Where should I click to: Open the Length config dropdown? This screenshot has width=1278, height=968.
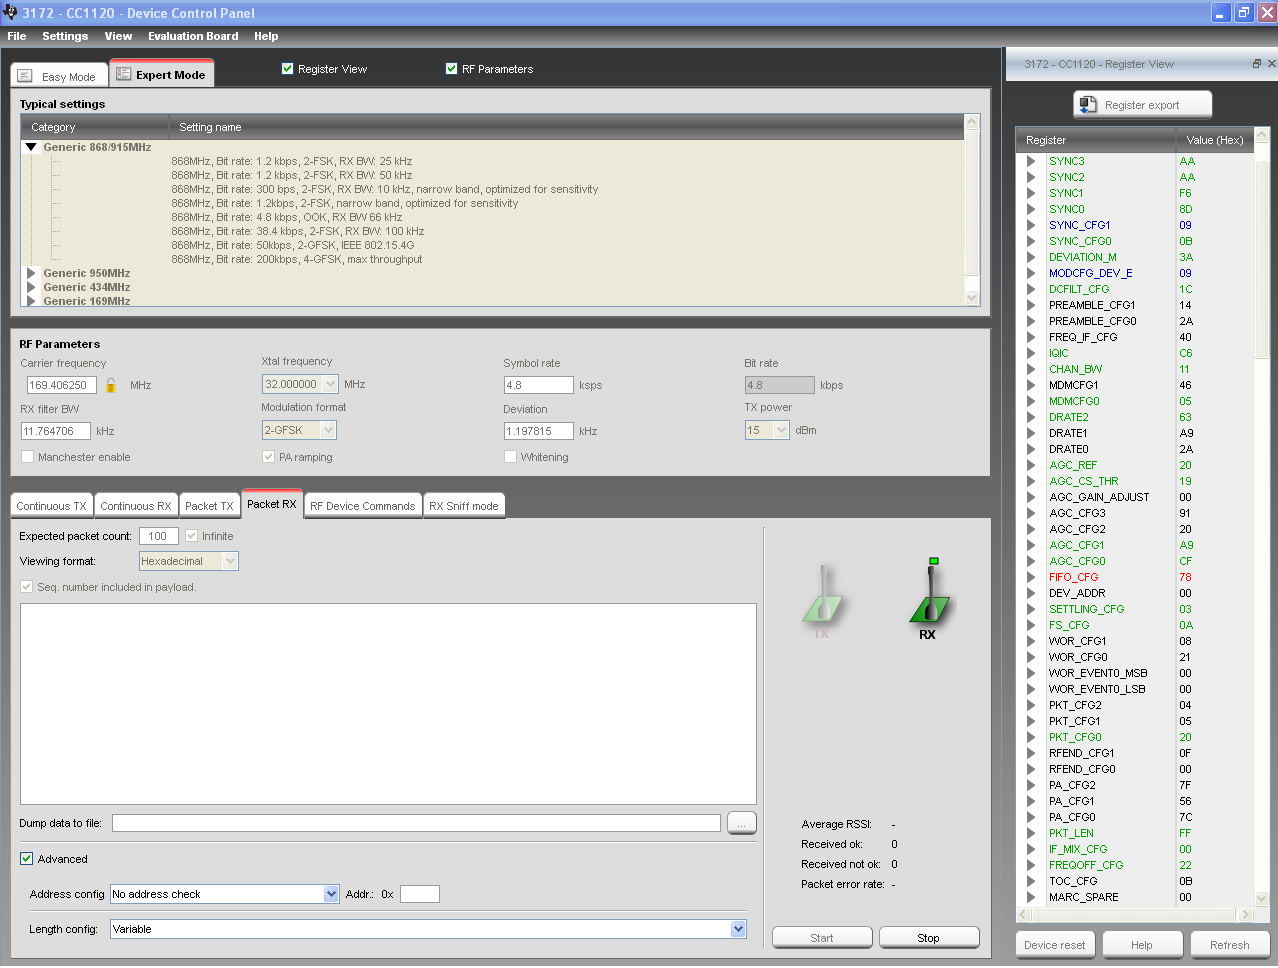738,929
